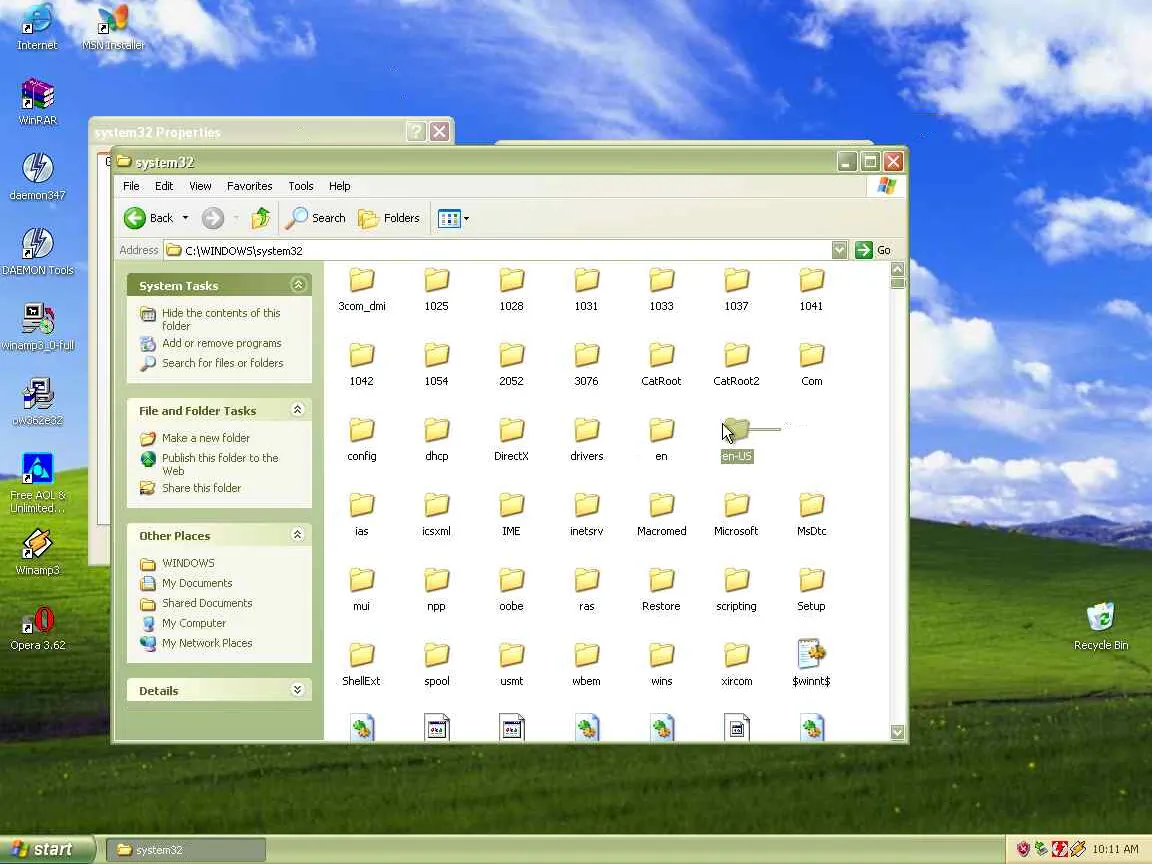
Task: Click Add or remove programs link
Action: (x=222, y=343)
